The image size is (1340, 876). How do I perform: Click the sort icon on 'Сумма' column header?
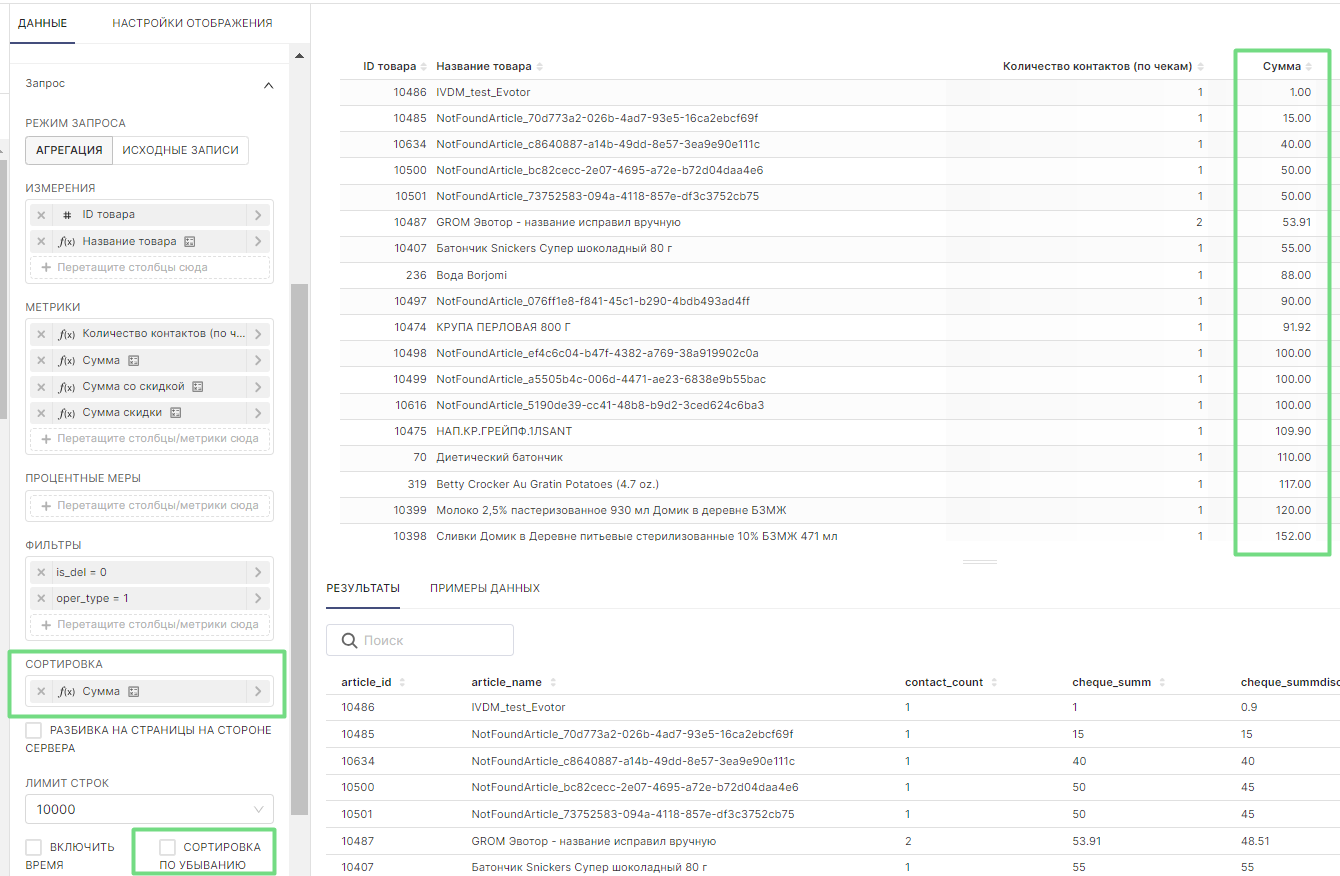tap(1309, 67)
